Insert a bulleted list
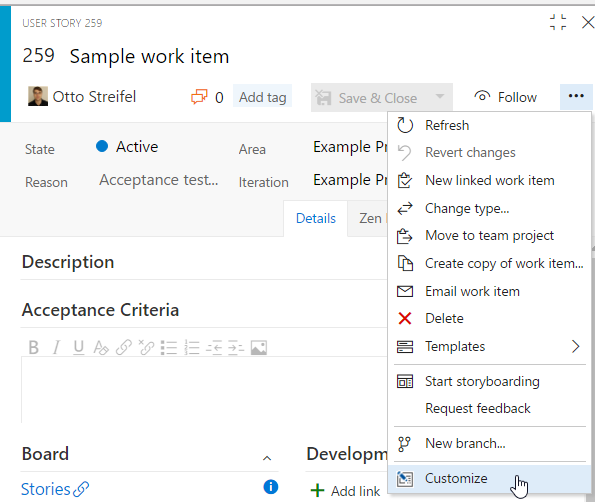This screenshot has width=595, height=502. [169, 347]
